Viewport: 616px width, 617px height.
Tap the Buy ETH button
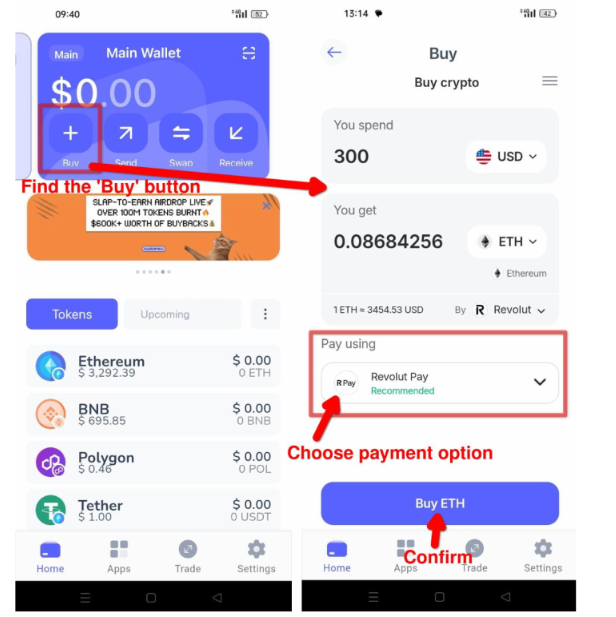(440, 503)
